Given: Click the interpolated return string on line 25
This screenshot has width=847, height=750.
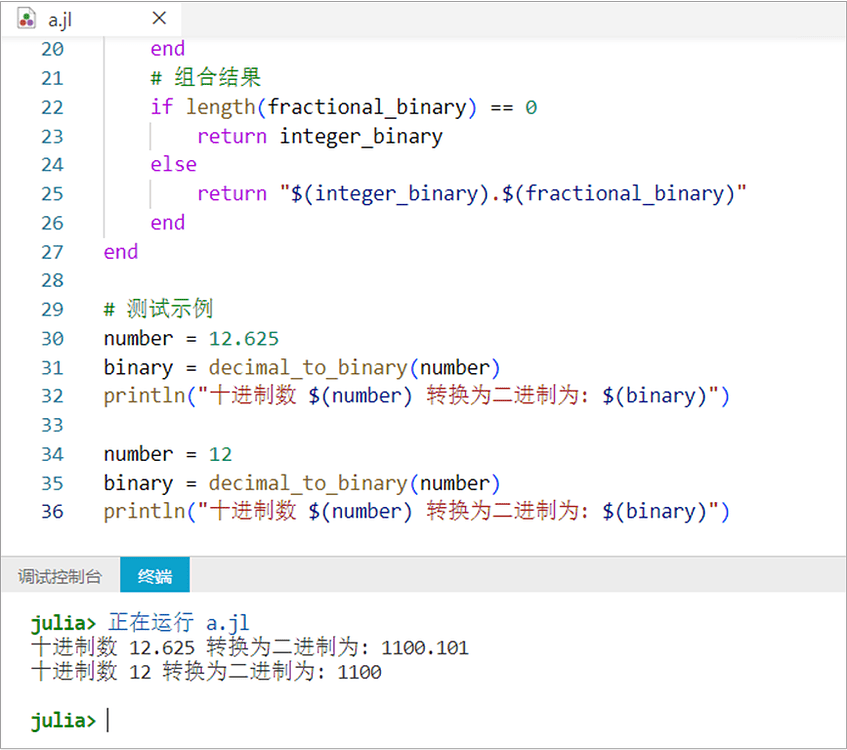Looking at the screenshot, I should pos(513,194).
